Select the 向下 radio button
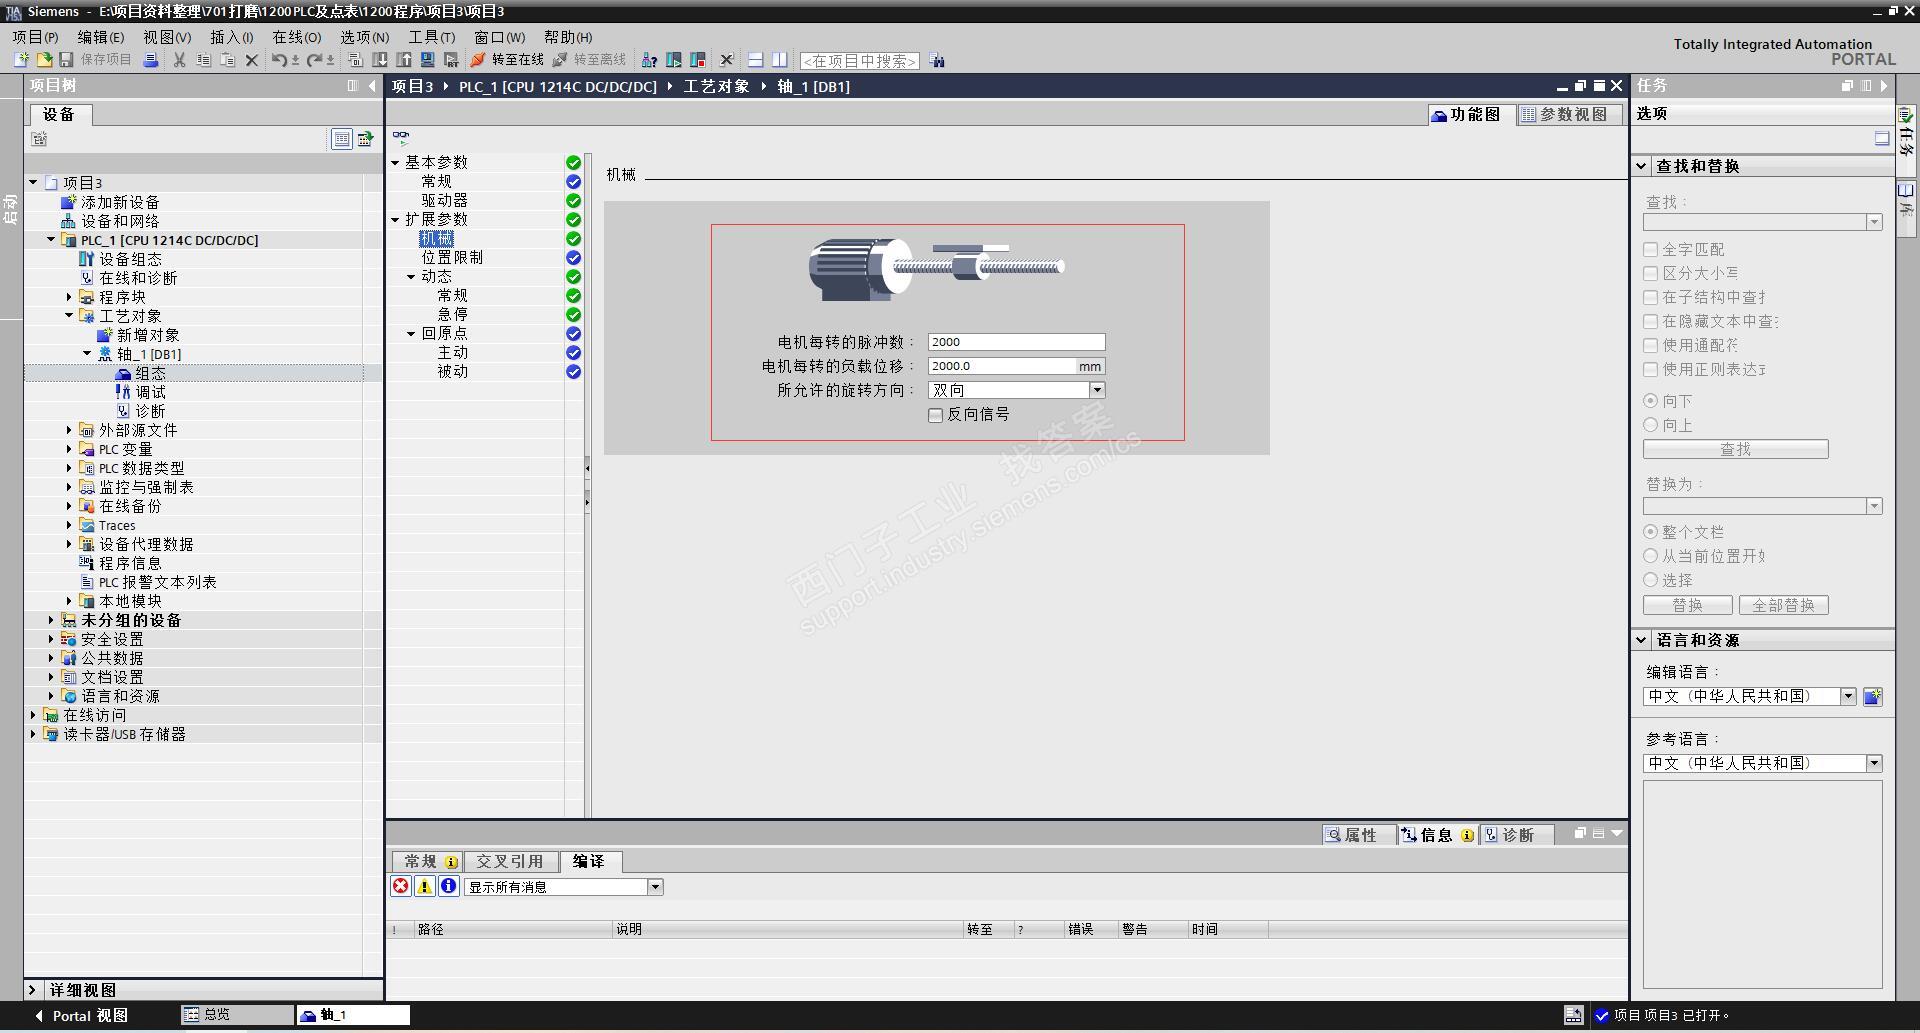Image resolution: width=1920 pixels, height=1033 pixels. [x=1651, y=400]
